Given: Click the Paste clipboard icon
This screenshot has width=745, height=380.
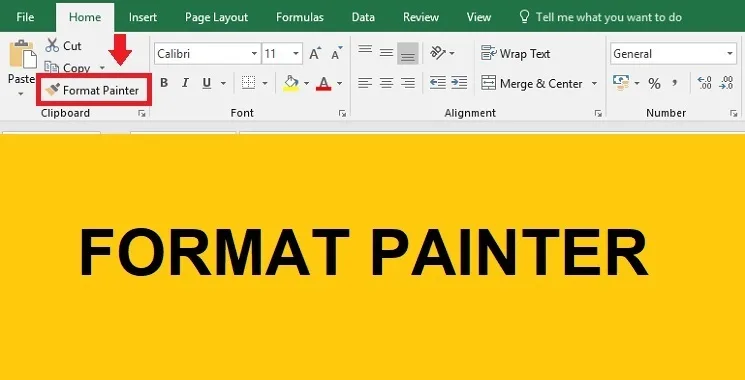Looking at the screenshot, I should pyautogui.click(x=22, y=54).
